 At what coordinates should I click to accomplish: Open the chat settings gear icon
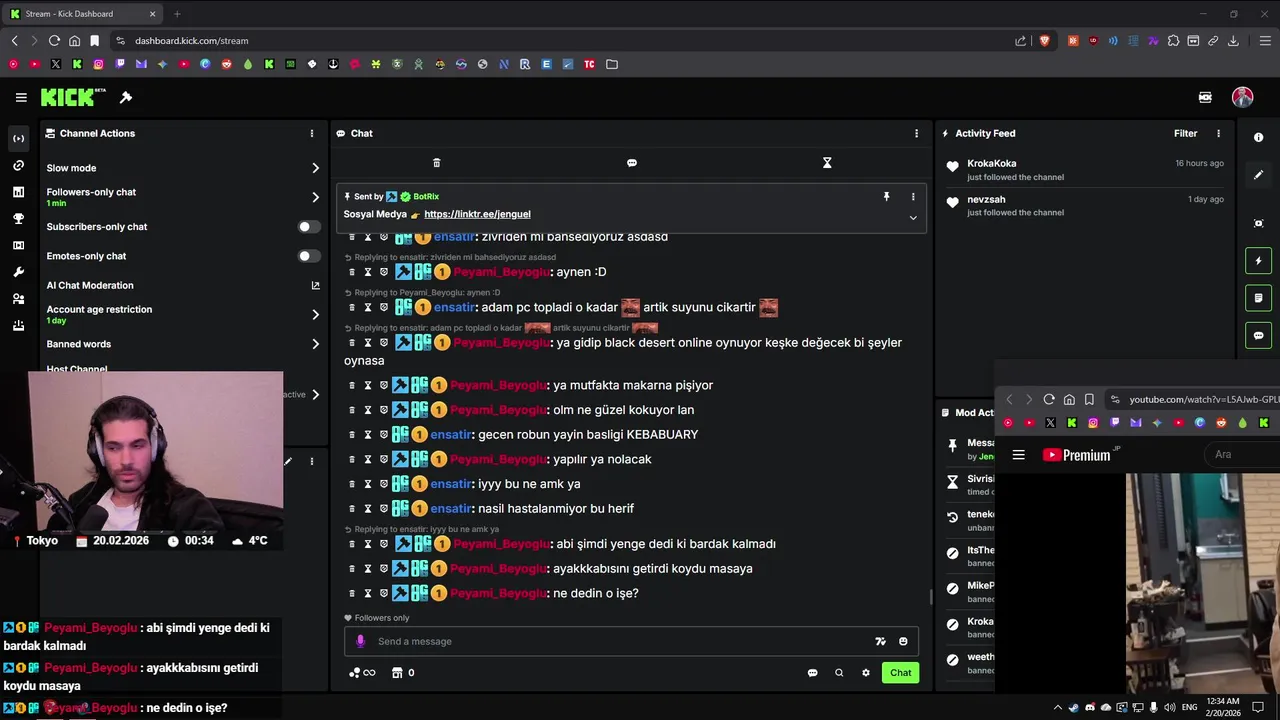click(866, 673)
